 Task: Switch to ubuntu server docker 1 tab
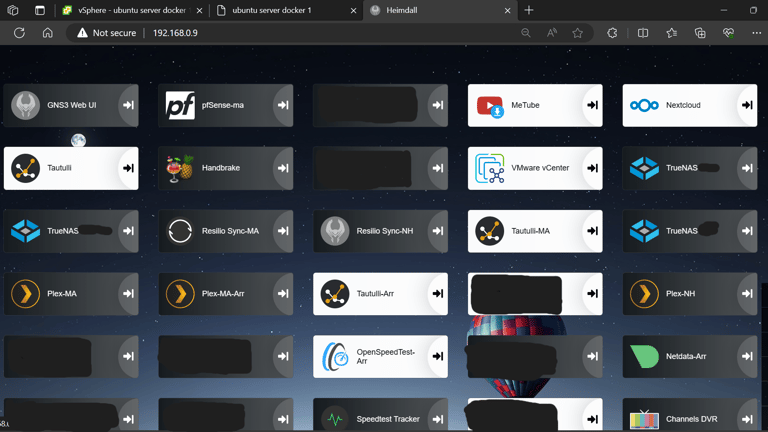(287, 10)
